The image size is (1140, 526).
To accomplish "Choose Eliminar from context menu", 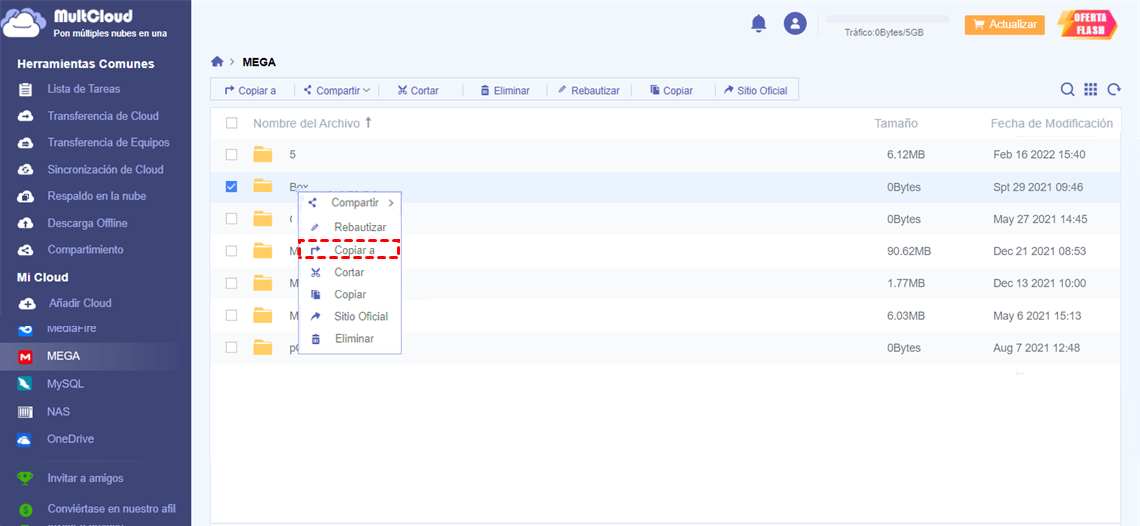I will (350, 338).
